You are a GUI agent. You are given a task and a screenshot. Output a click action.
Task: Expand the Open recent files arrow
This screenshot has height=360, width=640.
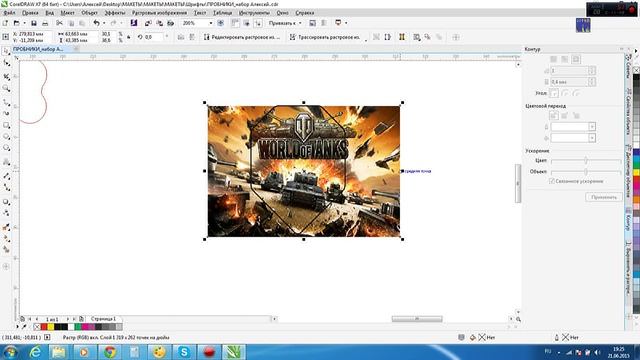pyautogui.click(x=24, y=23)
